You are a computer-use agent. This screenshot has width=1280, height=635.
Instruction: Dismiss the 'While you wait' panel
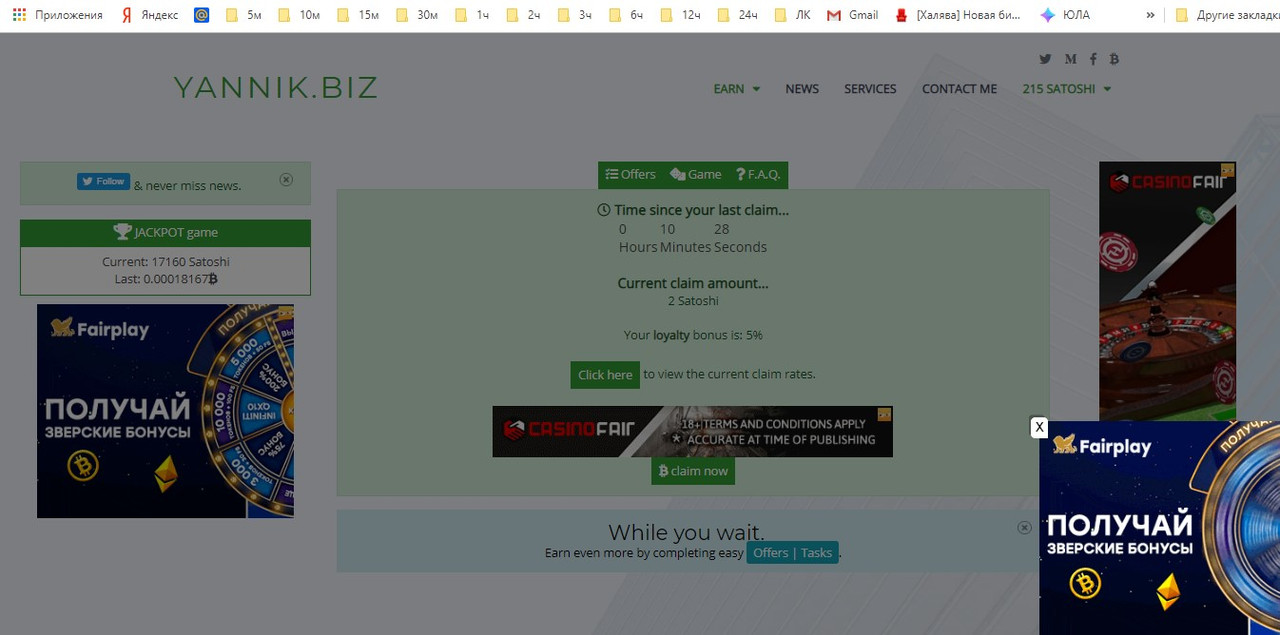[1024, 527]
